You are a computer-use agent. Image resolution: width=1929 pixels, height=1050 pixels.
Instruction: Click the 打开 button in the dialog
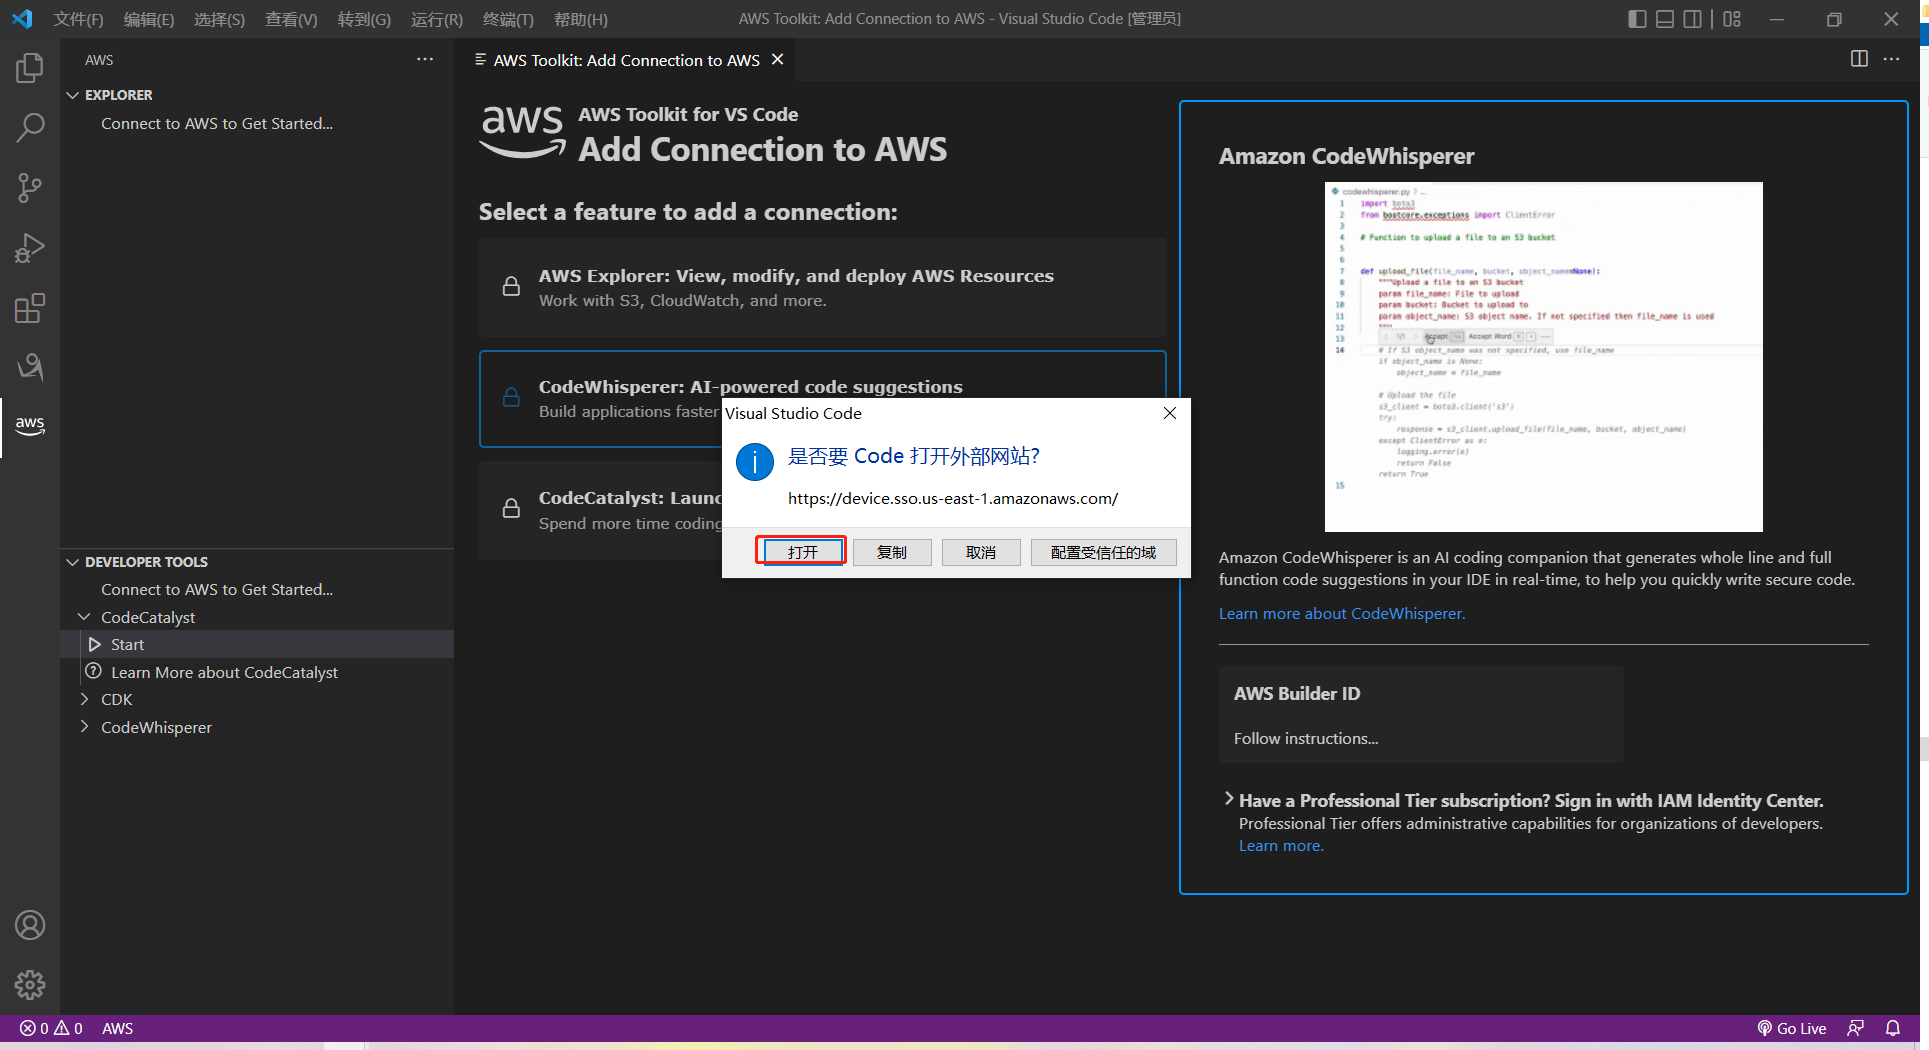802,552
